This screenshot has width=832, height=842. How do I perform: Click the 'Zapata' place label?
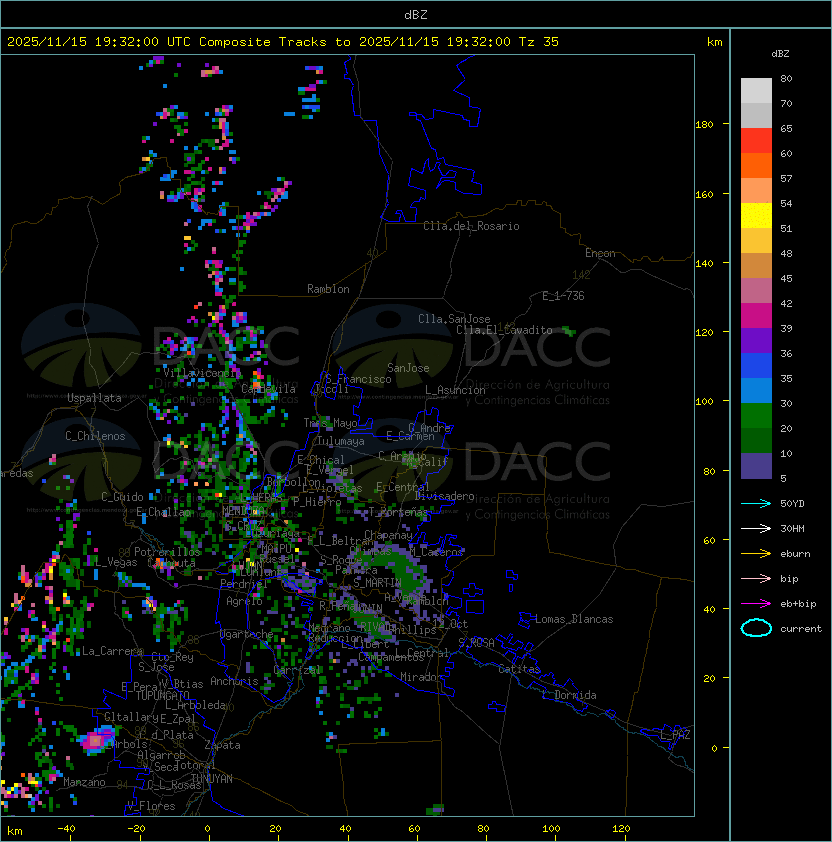[222, 745]
